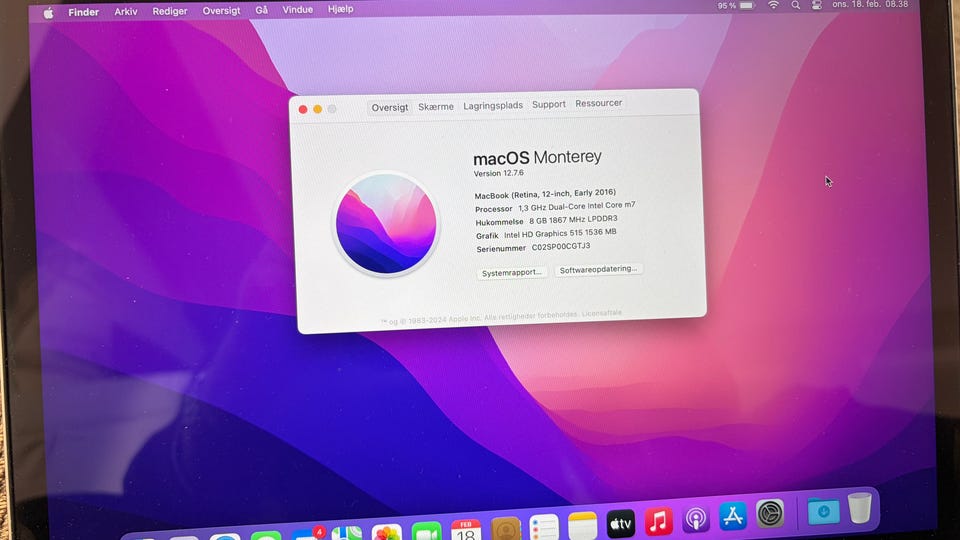Select the Oversigt tab in the window

coord(389,107)
